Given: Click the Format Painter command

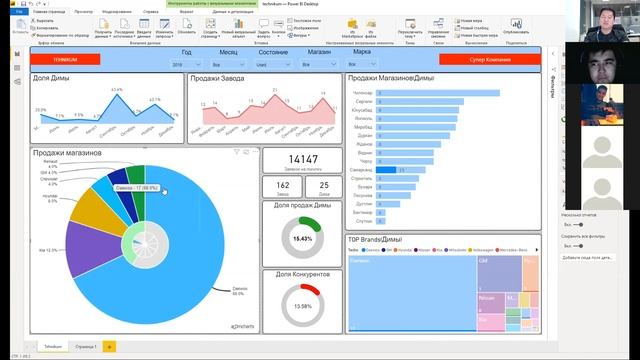Looking at the screenshot, I should [60, 36].
